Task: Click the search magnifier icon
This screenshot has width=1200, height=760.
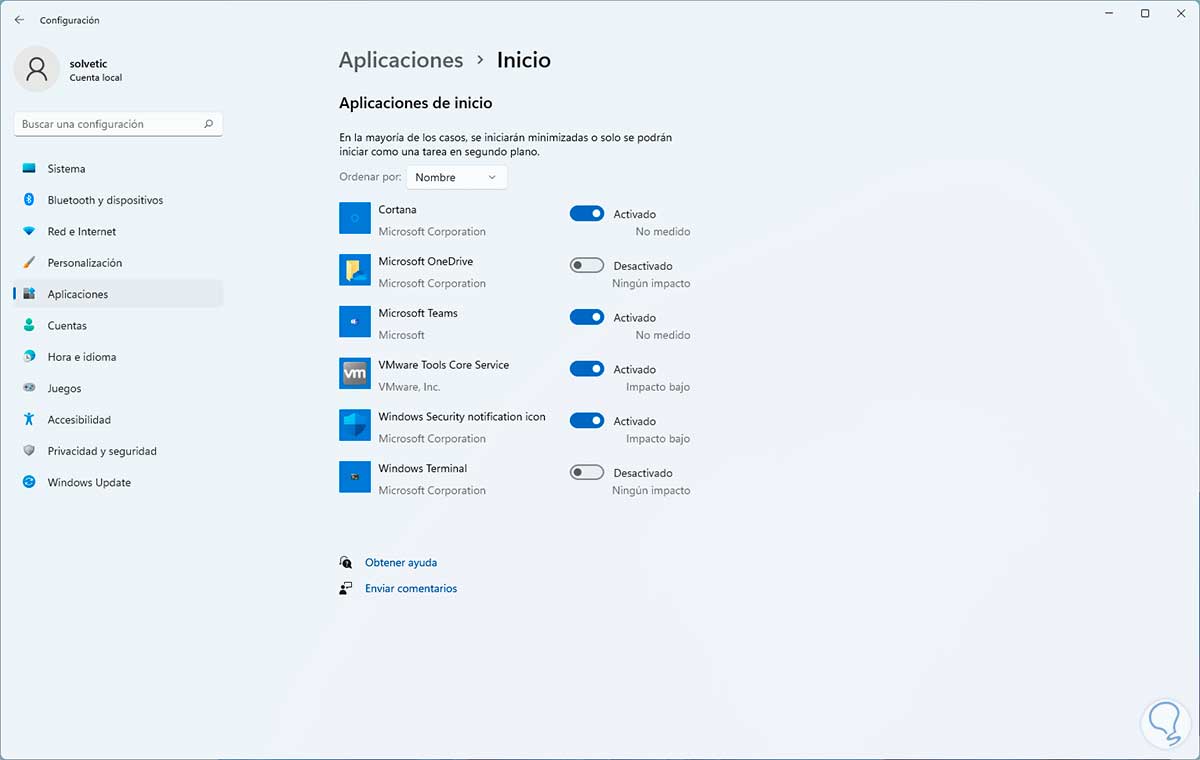Action: (x=208, y=124)
